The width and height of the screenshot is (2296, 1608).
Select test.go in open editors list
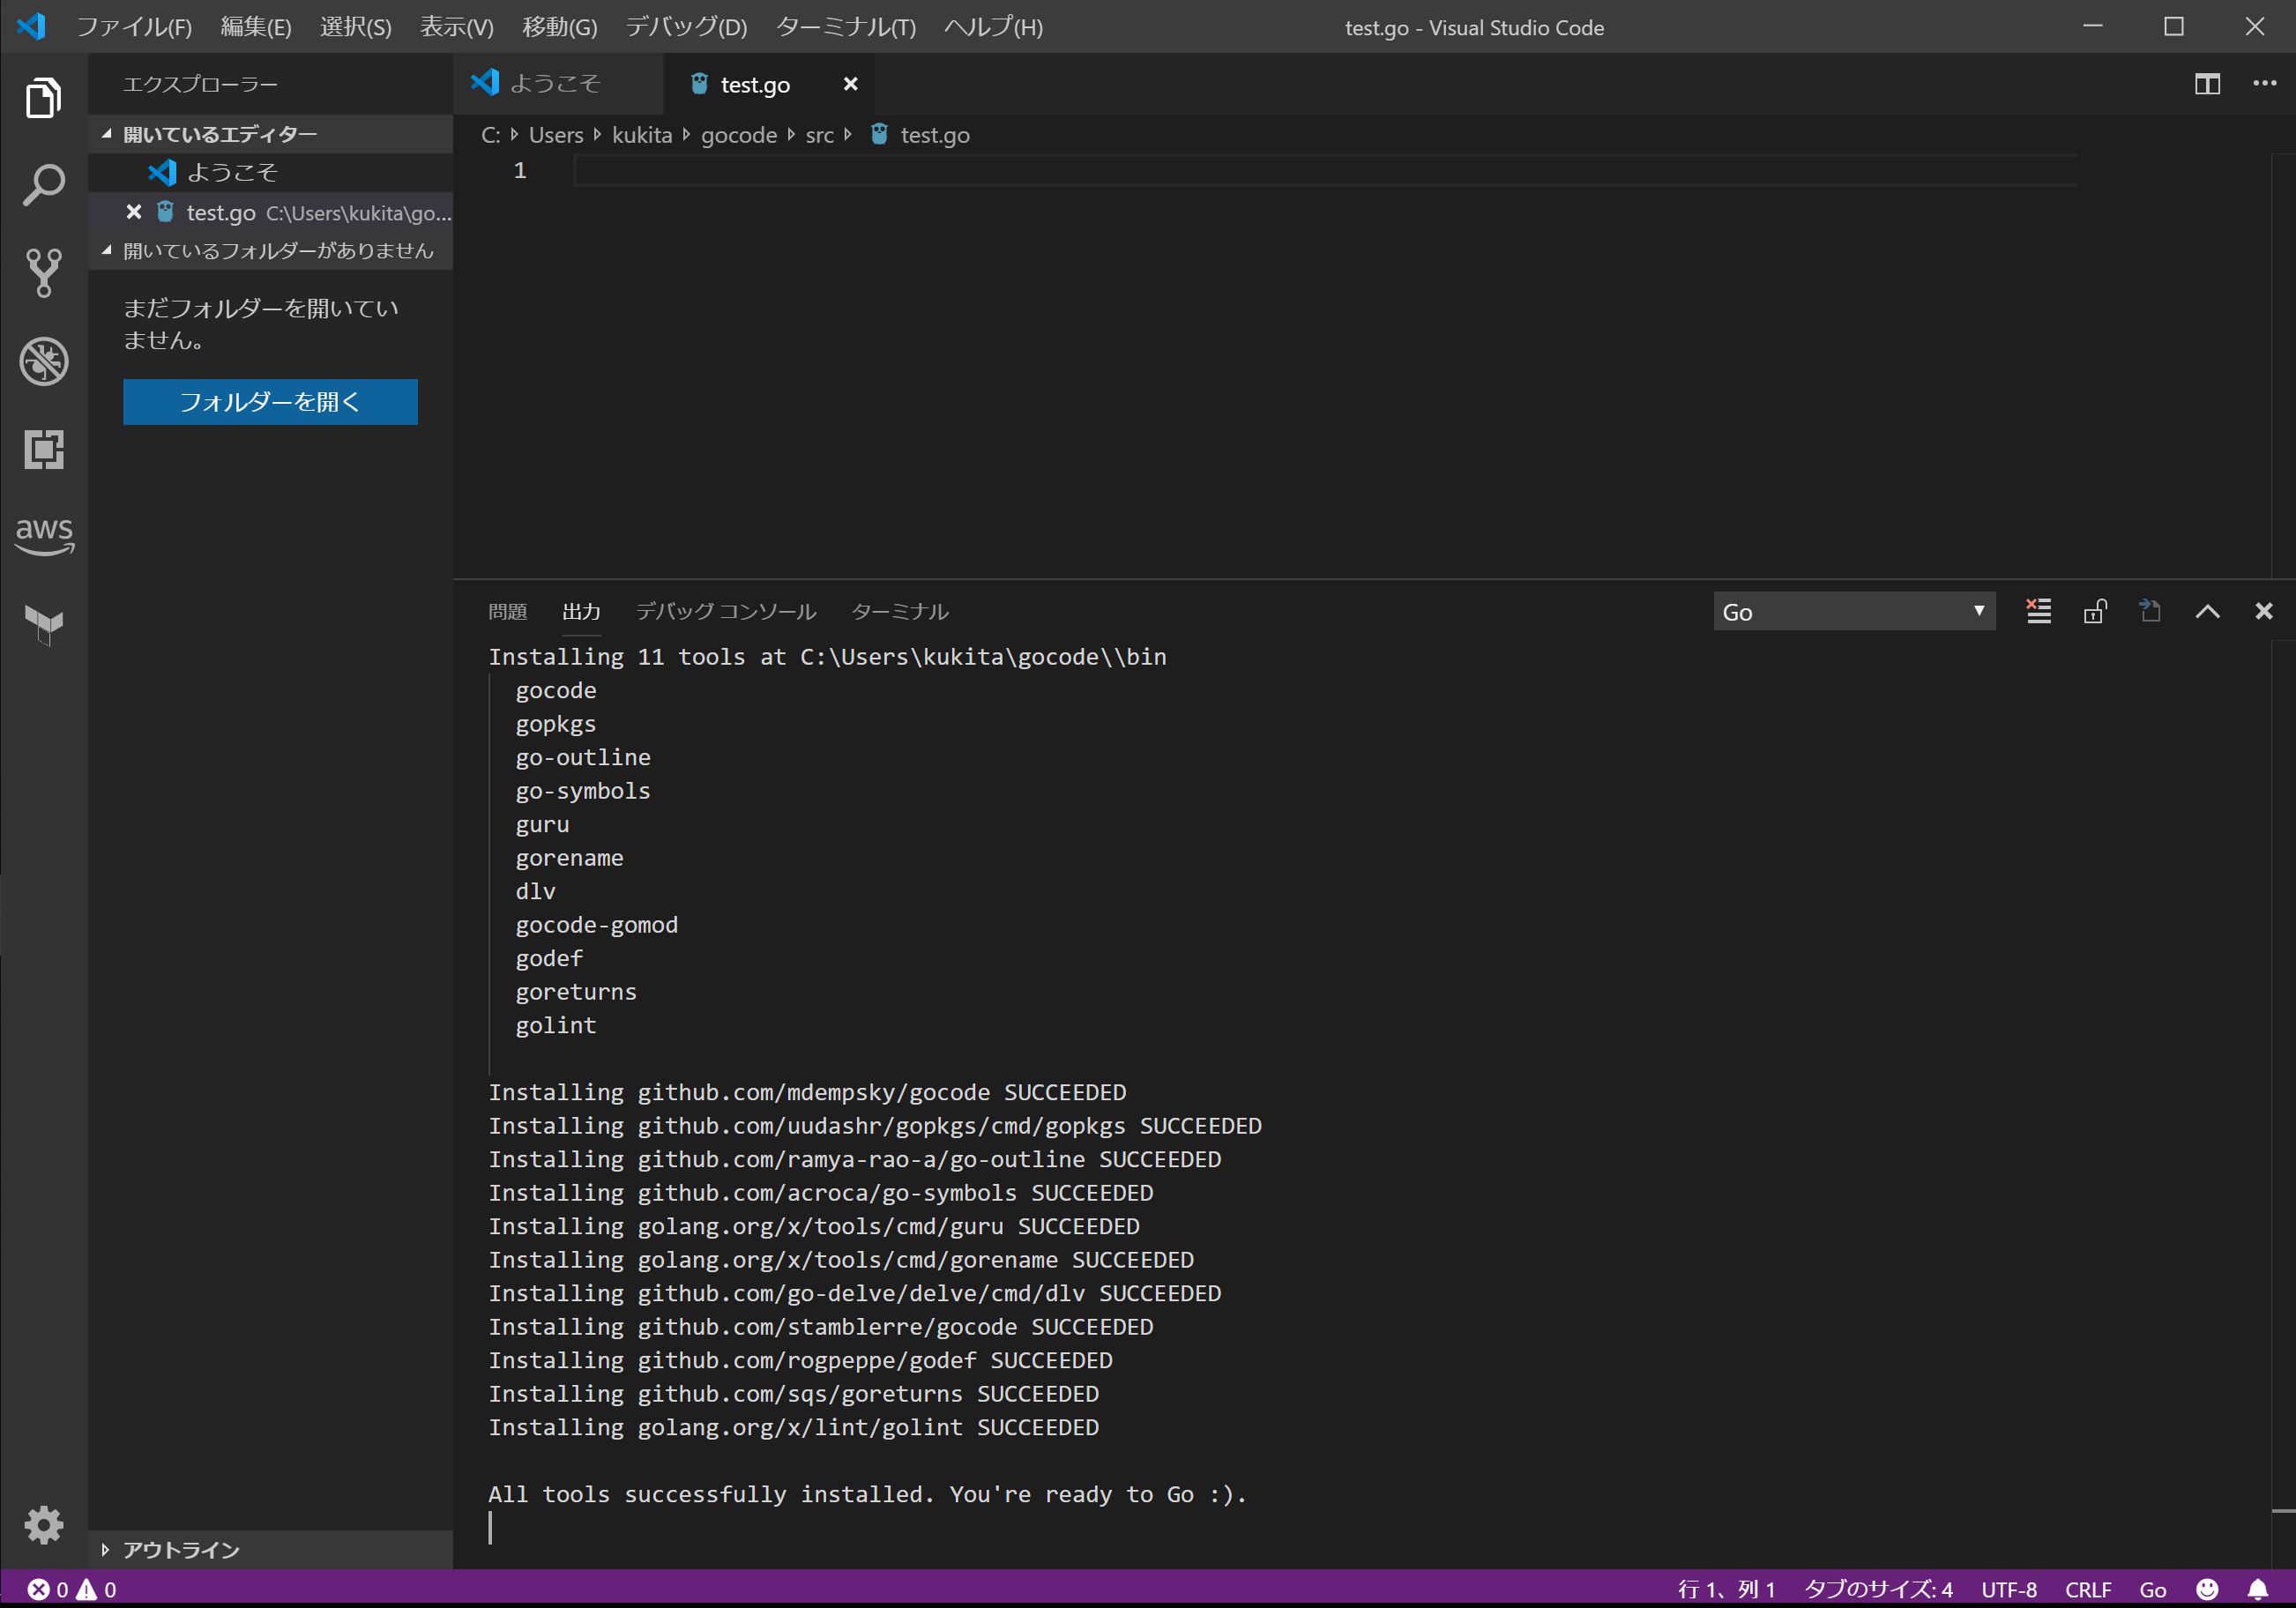pyautogui.click(x=271, y=212)
